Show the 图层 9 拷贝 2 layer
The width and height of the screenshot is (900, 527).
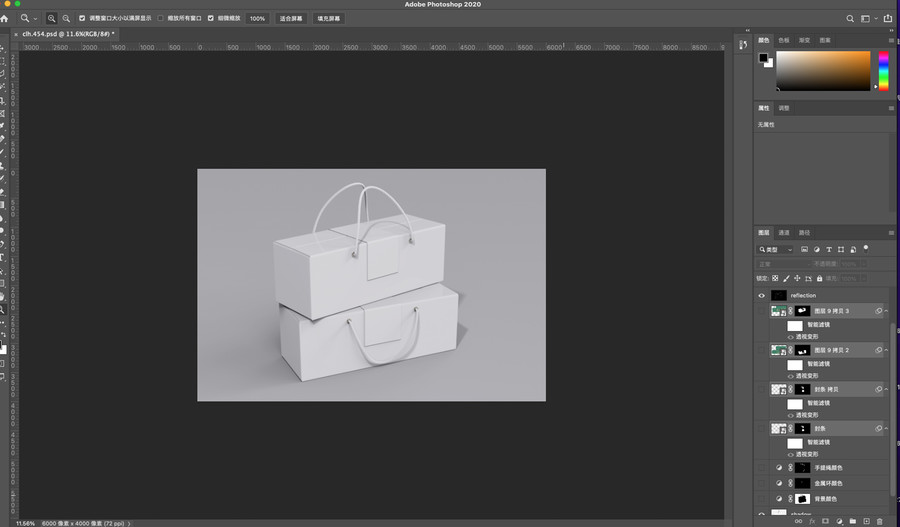click(x=762, y=350)
